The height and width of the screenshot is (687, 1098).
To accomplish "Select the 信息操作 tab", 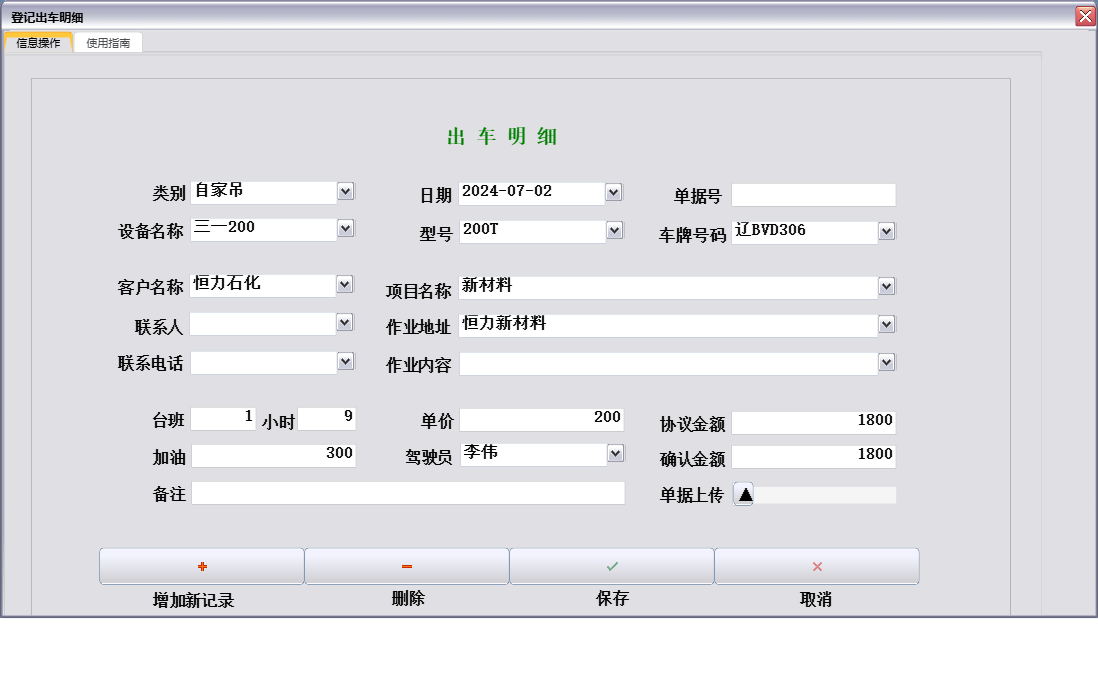I will coord(38,42).
